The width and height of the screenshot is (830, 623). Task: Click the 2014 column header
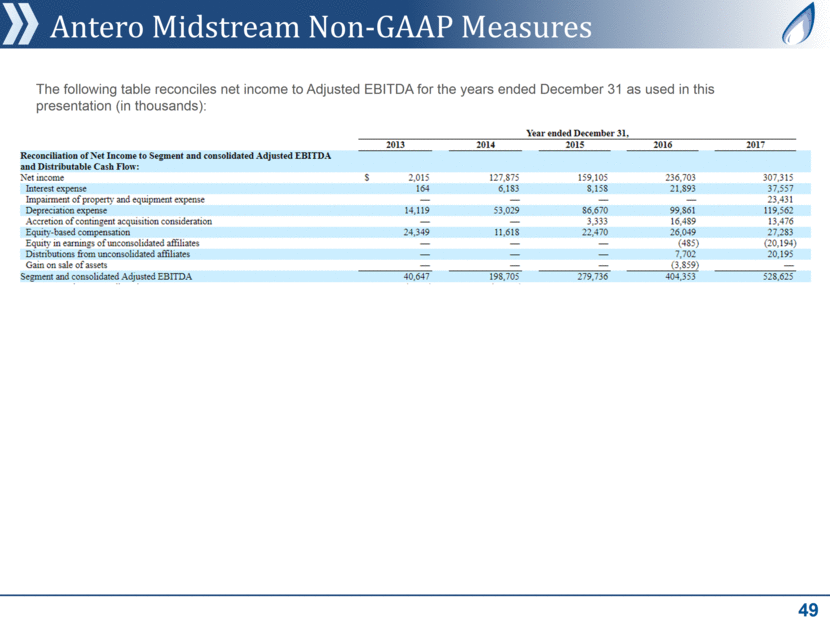485,145
